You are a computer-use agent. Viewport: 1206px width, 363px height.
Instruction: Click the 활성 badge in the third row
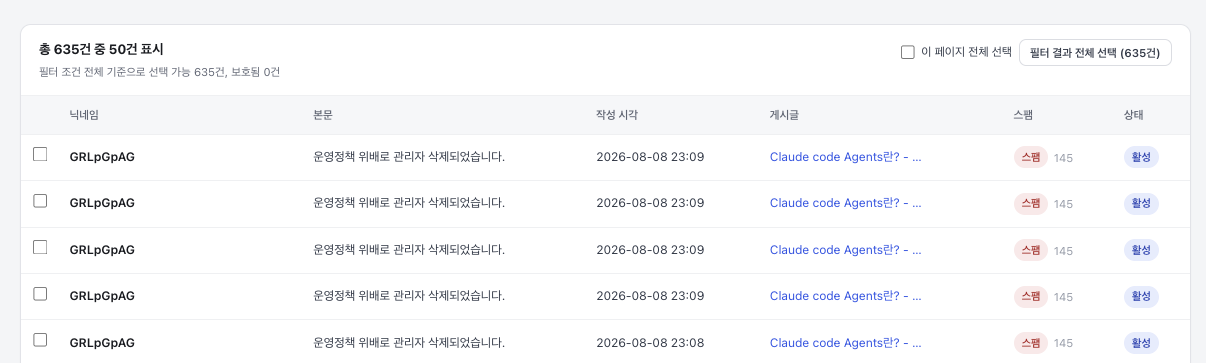tap(1141, 250)
